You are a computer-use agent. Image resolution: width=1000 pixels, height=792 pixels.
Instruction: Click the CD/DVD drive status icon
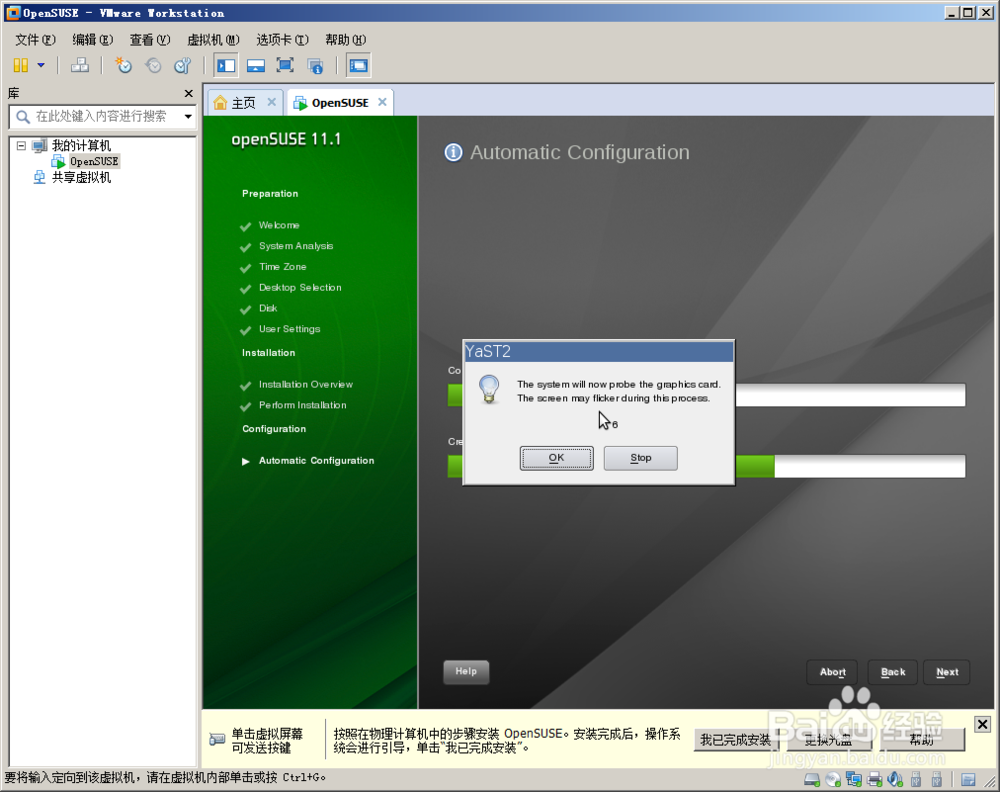pos(833,779)
